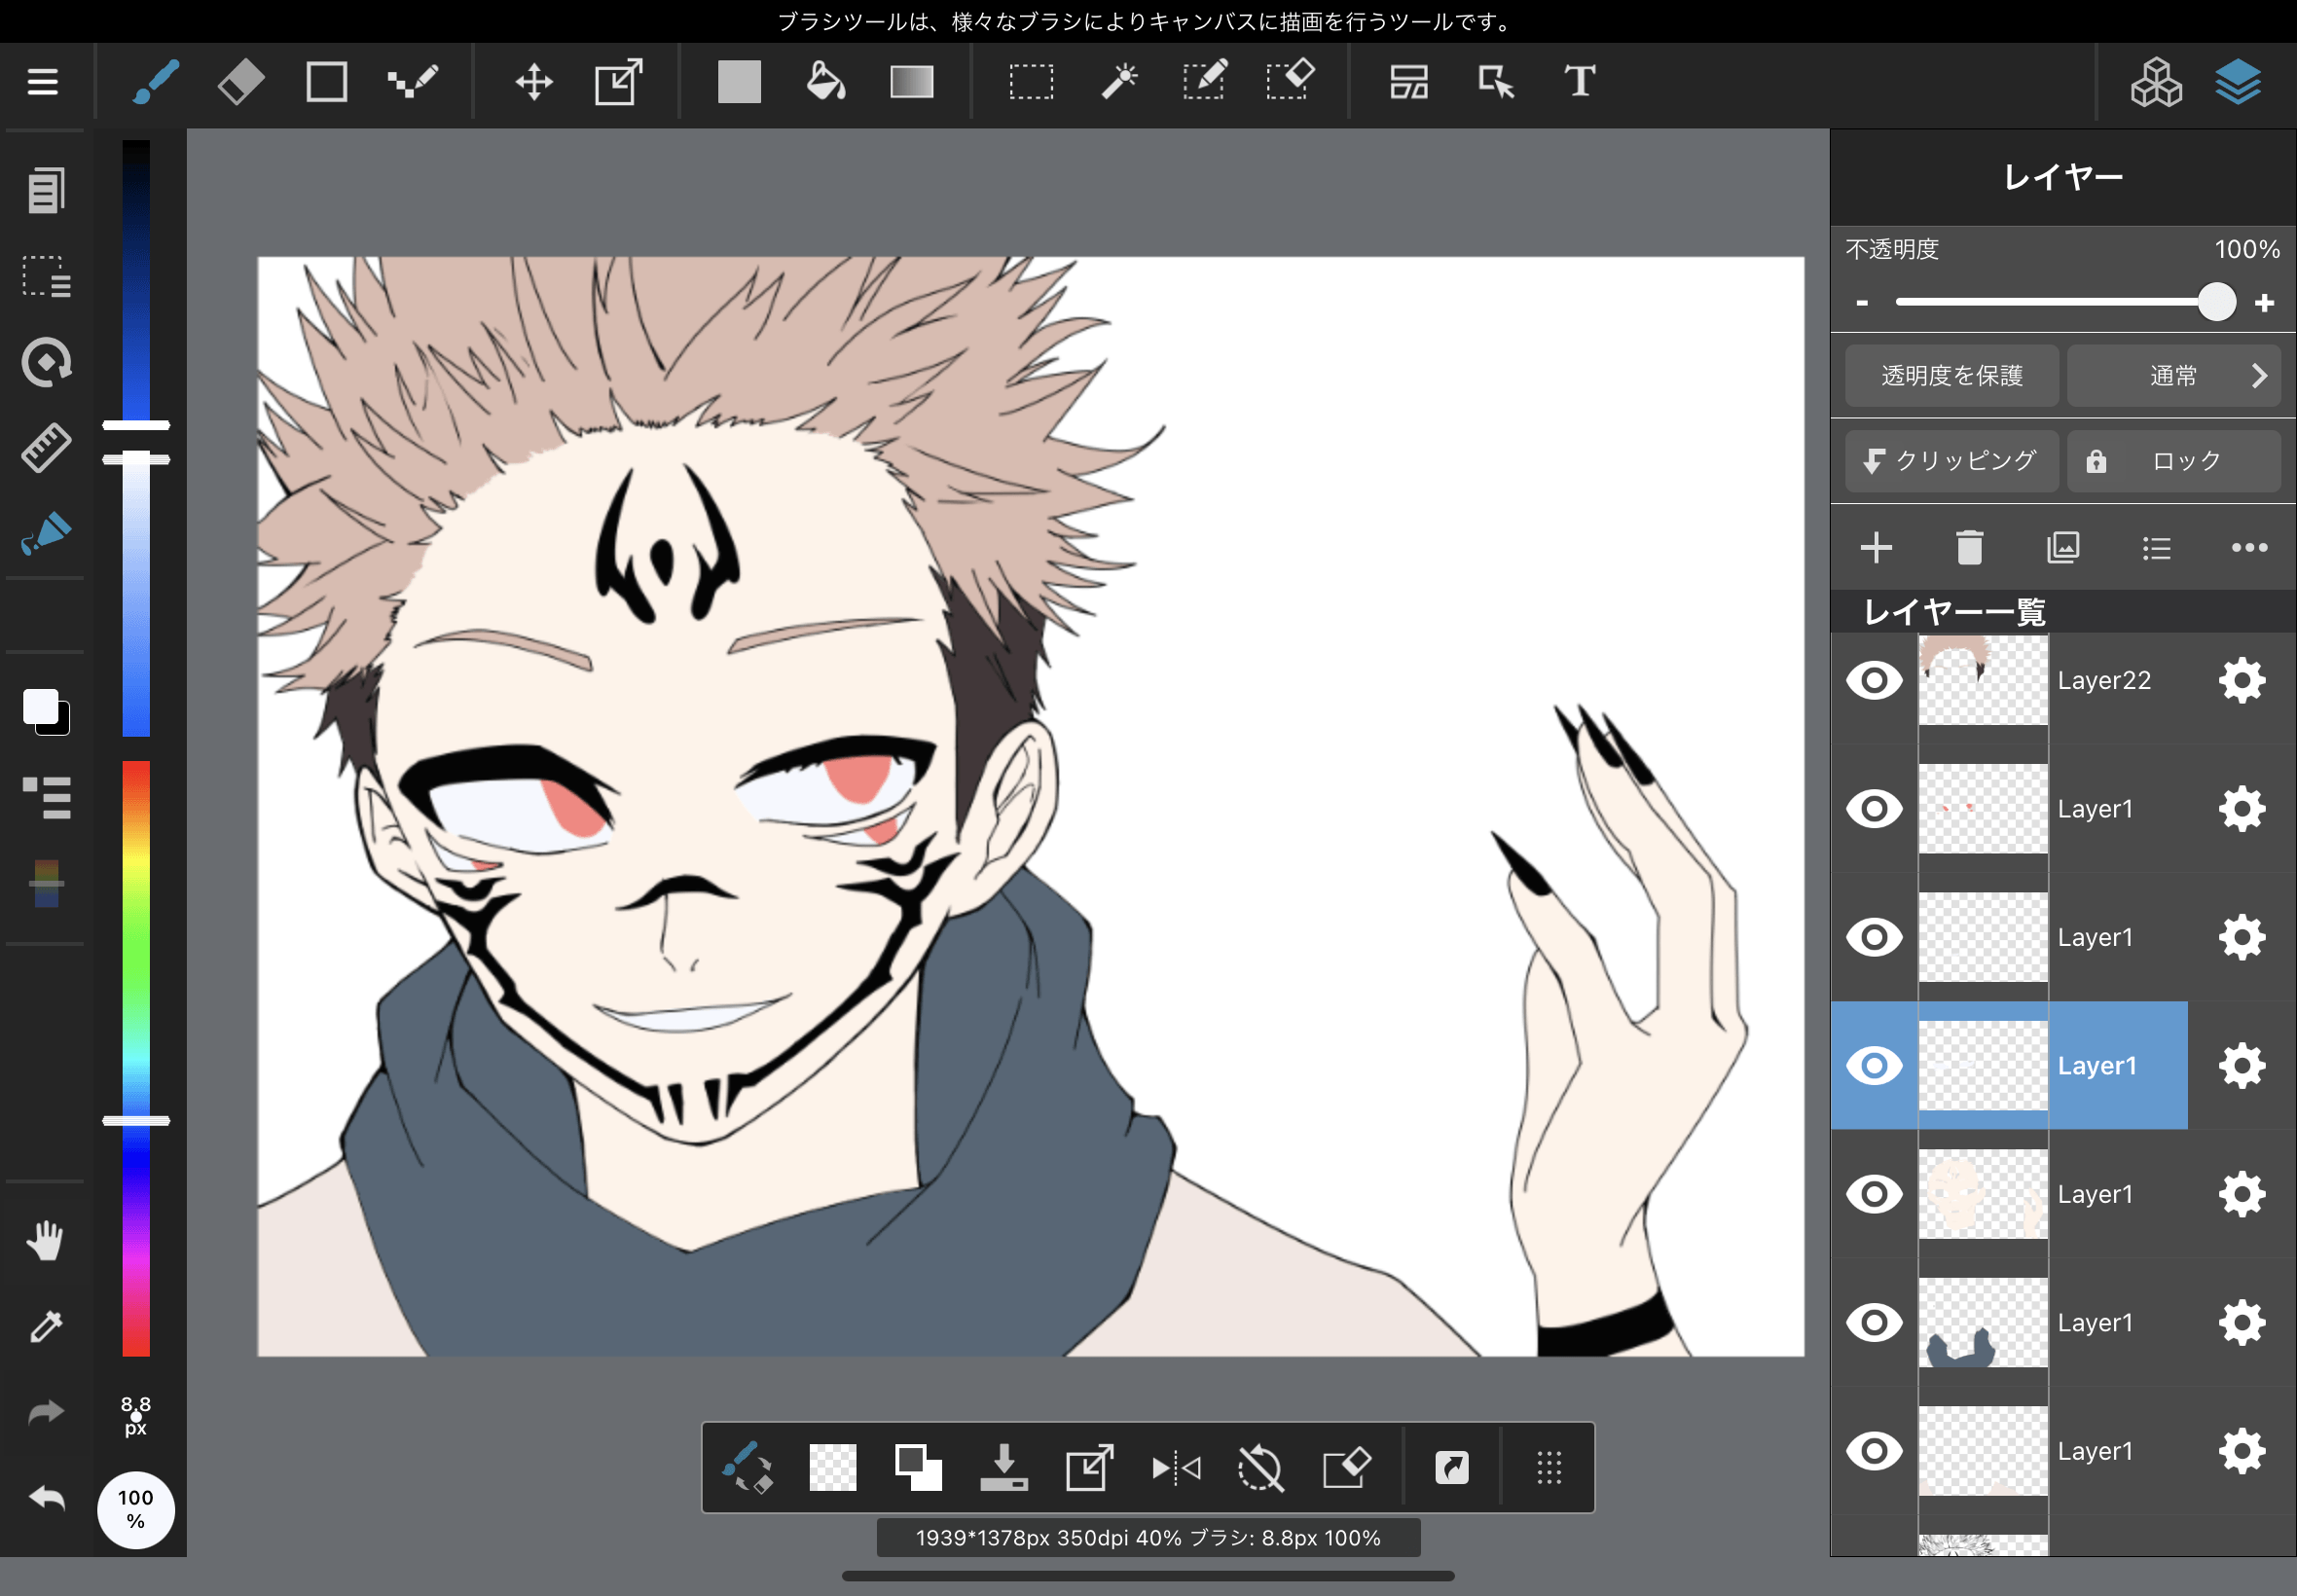Image resolution: width=2297 pixels, height=1596 pixels.
Task: Hide the Layer1 with face skin thumbnail
Action: pyautogui.click(x=1874, y=1194)
